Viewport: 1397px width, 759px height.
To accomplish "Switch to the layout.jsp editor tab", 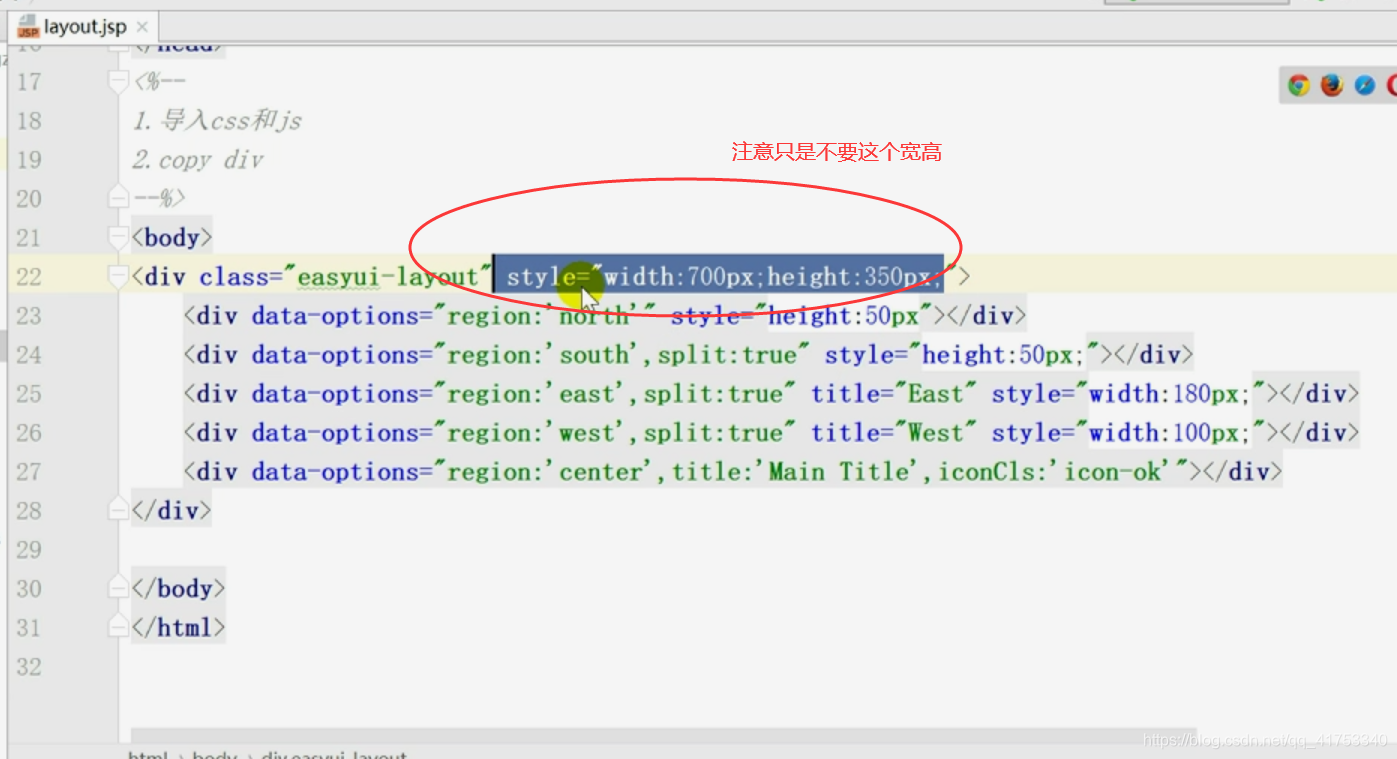I will click(82, 26).
